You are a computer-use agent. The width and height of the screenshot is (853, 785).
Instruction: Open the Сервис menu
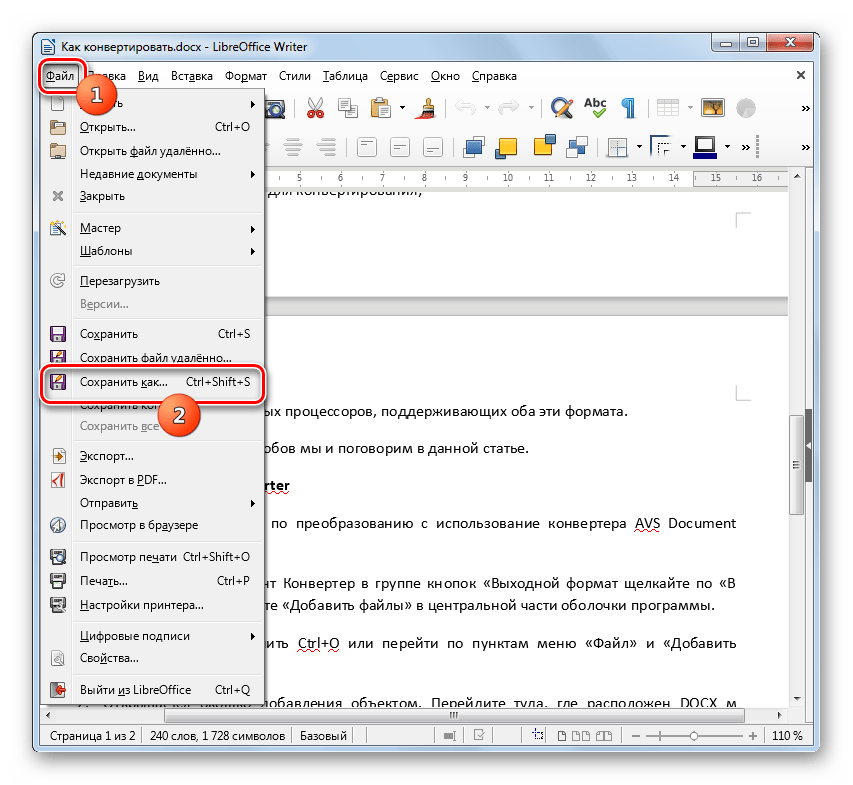pos(399,76)
